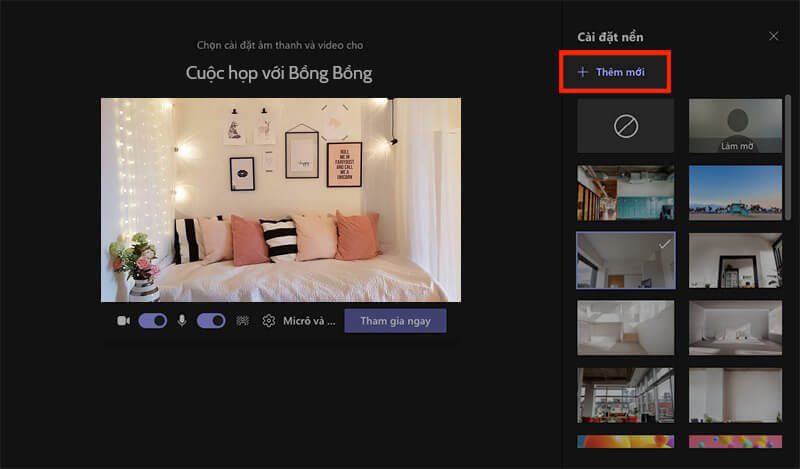
Task: Click 'Thêm mới' to add a background
Action: click(x=612, y=72)
